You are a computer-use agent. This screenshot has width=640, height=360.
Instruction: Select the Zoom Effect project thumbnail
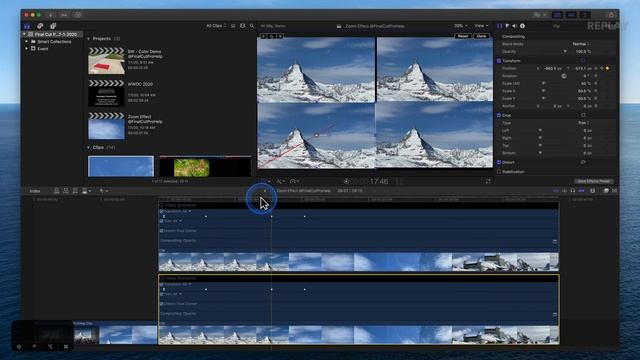(106, 126)
